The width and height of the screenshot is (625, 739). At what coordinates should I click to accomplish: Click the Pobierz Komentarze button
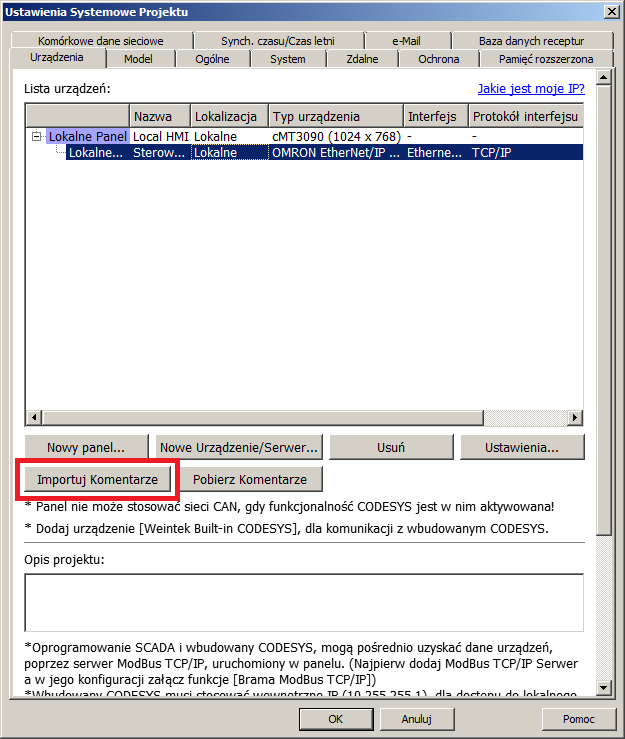tap(251, 479)
